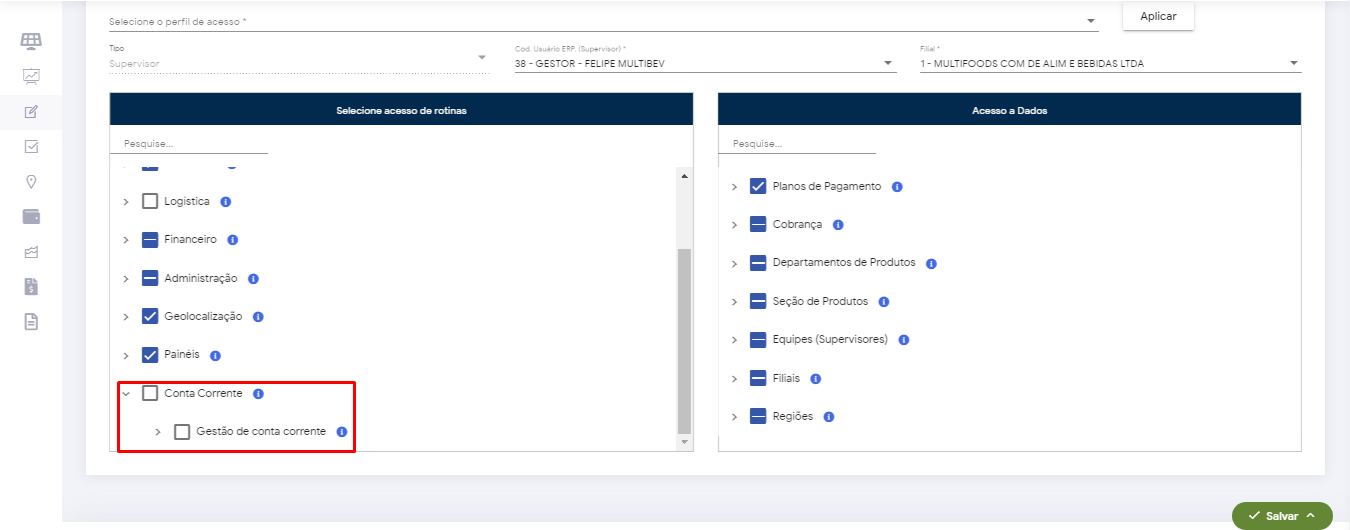Open the invoice dollar document sidebar icon
The height and width of the screenshot is (530, 1350).
coord(31,287)
